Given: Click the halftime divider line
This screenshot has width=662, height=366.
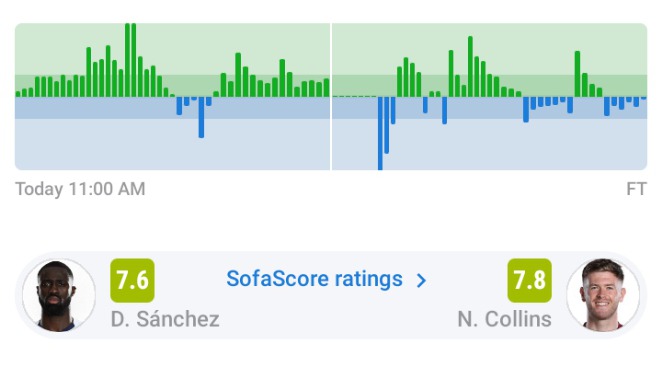Looking at the screenshot, I should tap(331, 97).
